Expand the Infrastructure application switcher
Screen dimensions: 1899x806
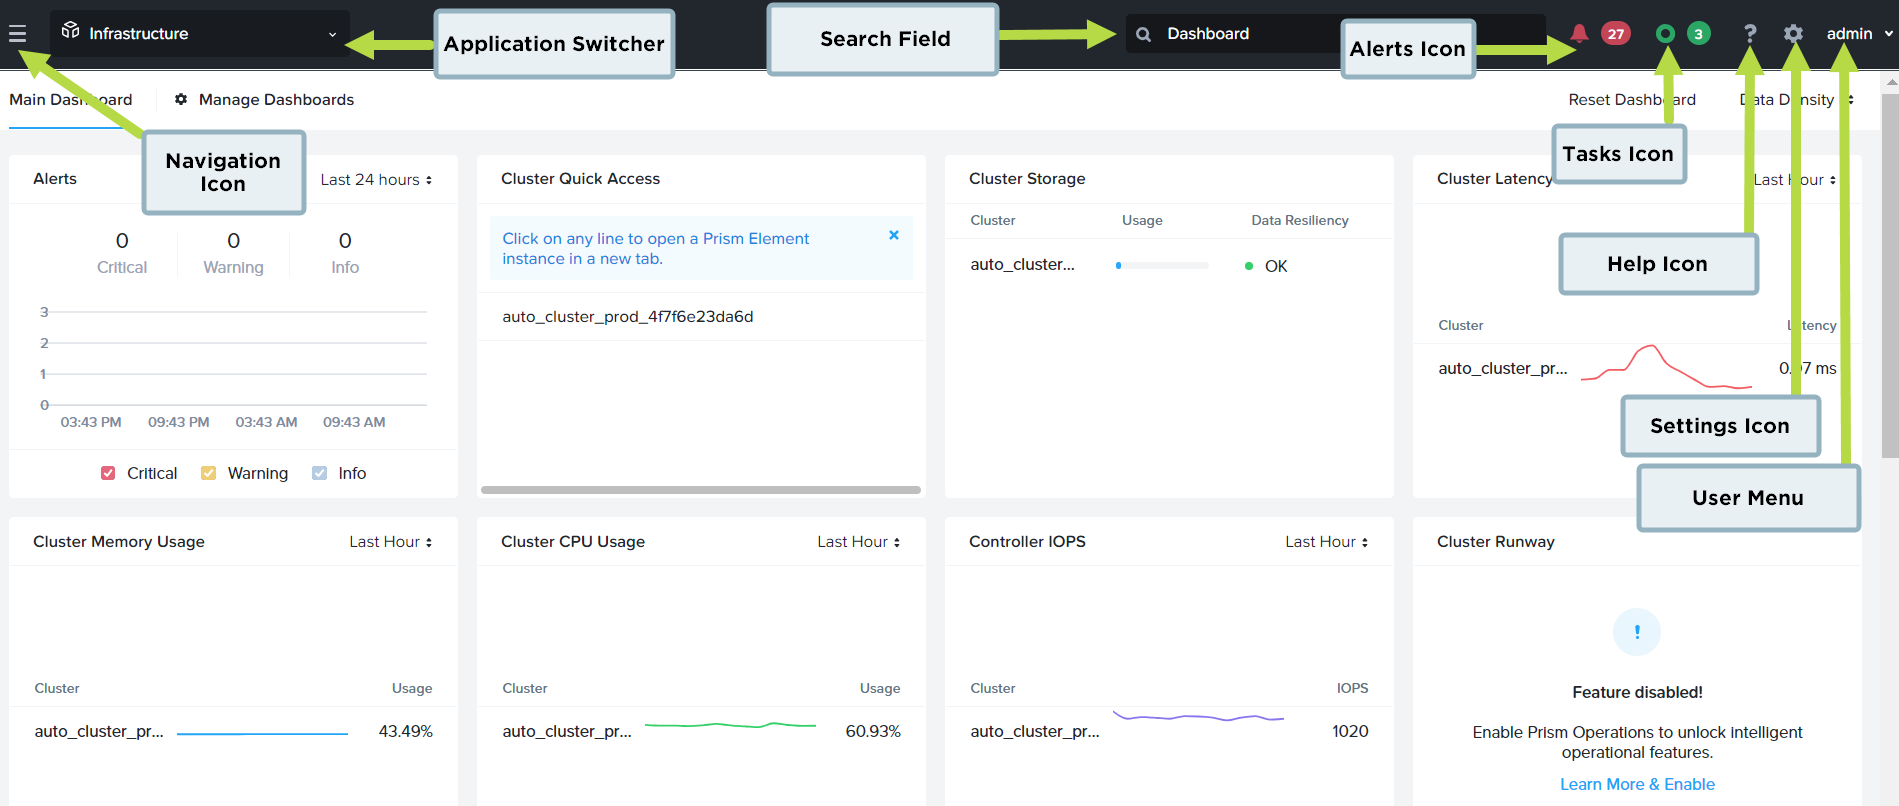tap(200, 34)
